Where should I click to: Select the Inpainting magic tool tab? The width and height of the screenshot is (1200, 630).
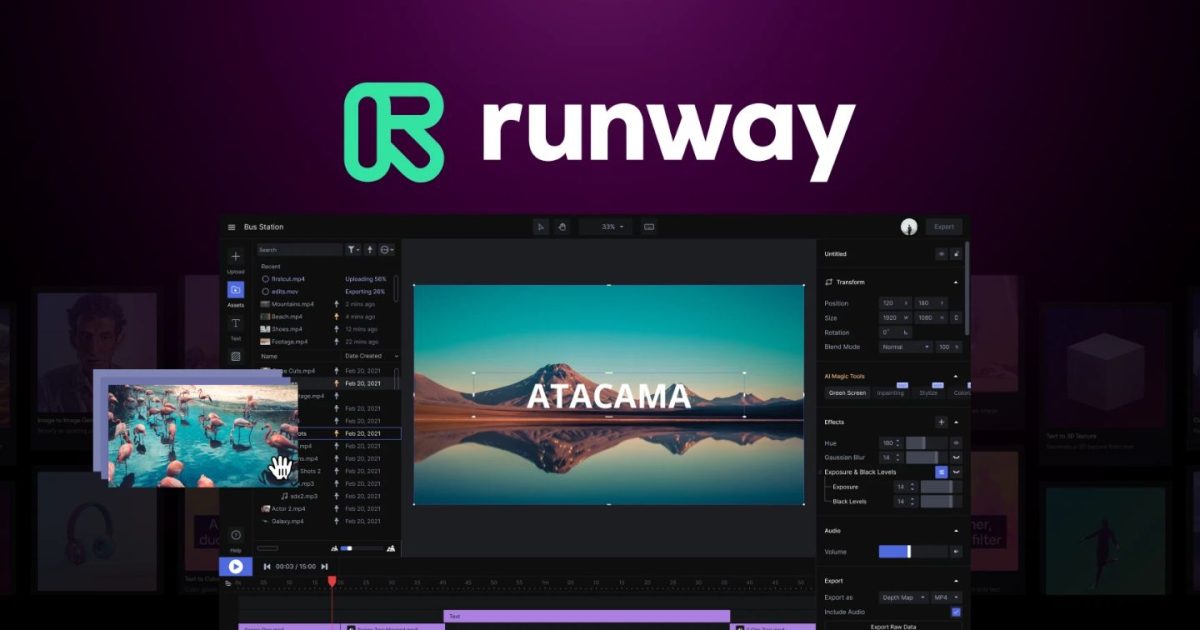(890, 393)
